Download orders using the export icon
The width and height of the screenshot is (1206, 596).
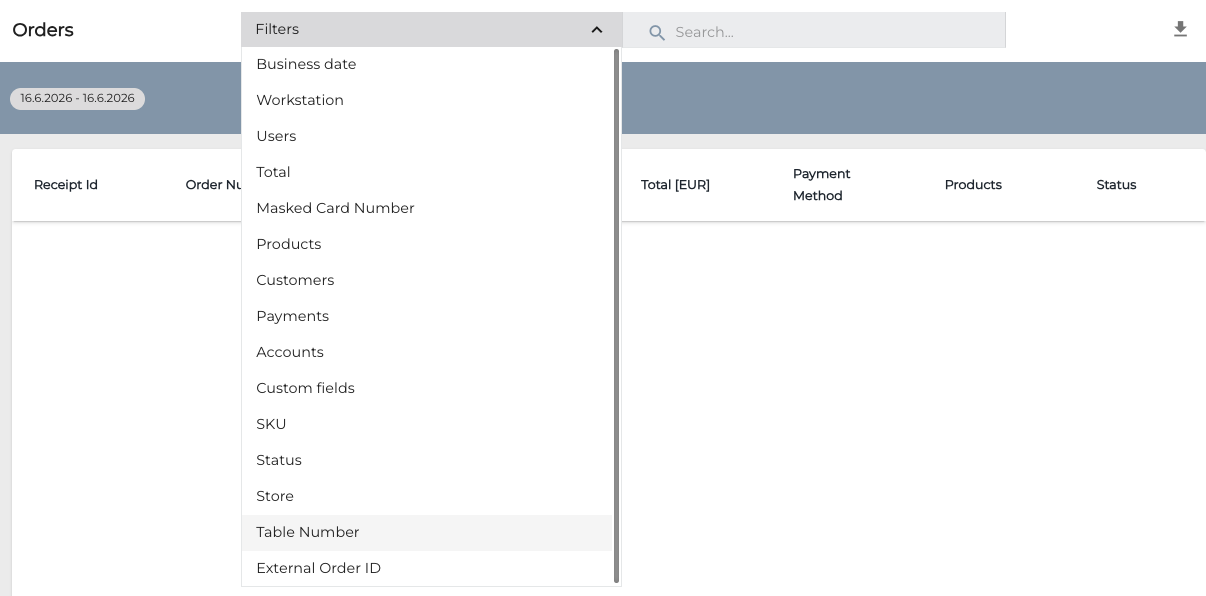pyautogui.click(x=1180, y=29)
